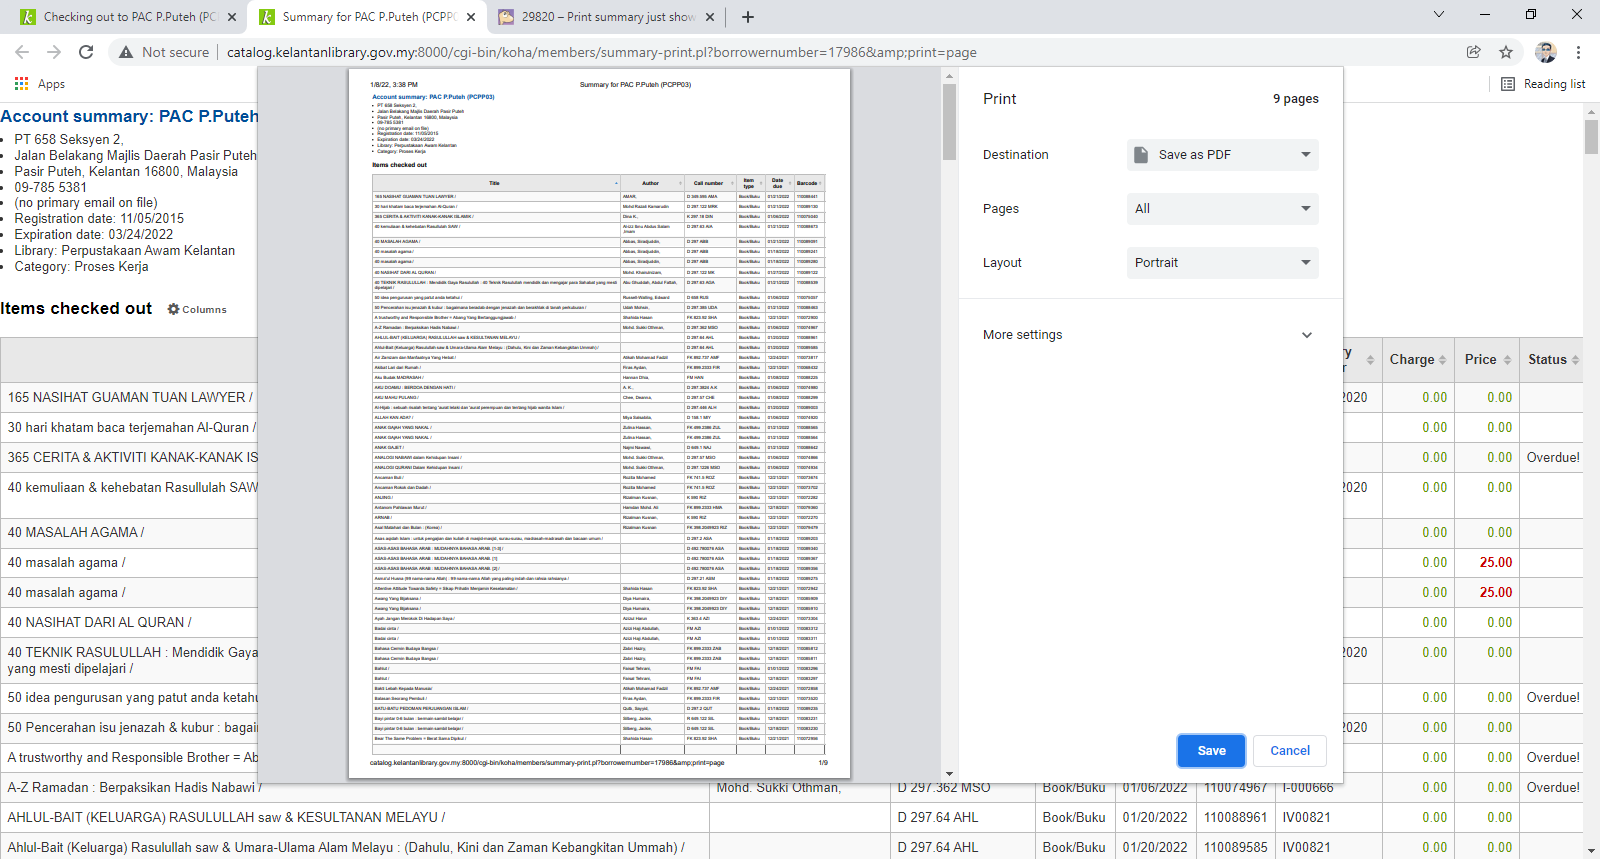Open the Destination dropdown Save as PDF
This screenshot has width=1600, height=859.
1222,155
